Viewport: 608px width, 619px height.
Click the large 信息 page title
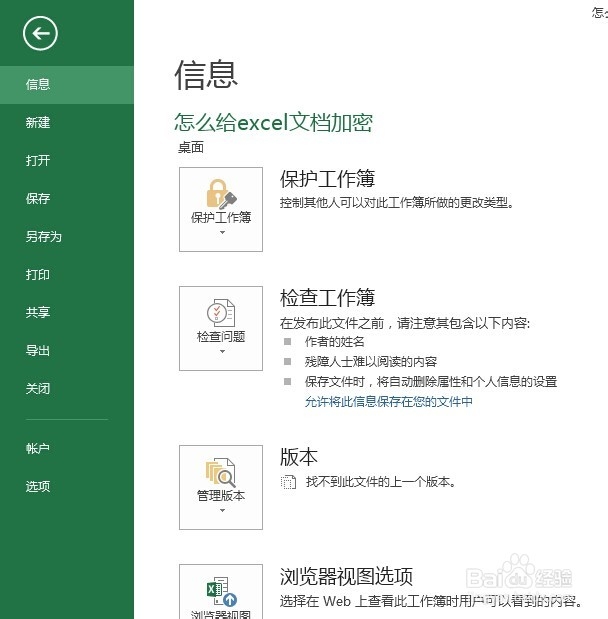pyautogui.click(x=206, y=75)
